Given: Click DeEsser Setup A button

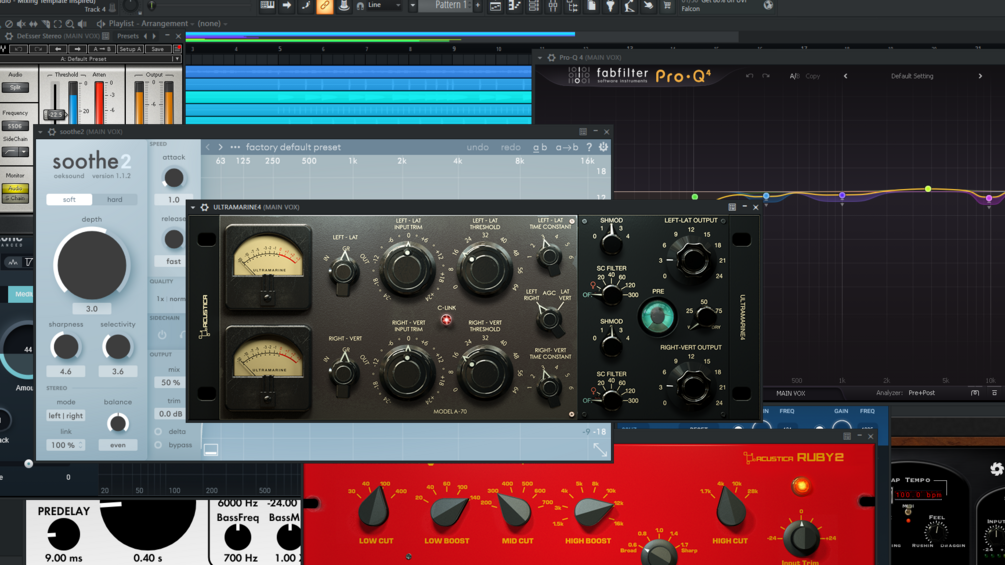Looking at the screenshot, I should pos(130,49).
